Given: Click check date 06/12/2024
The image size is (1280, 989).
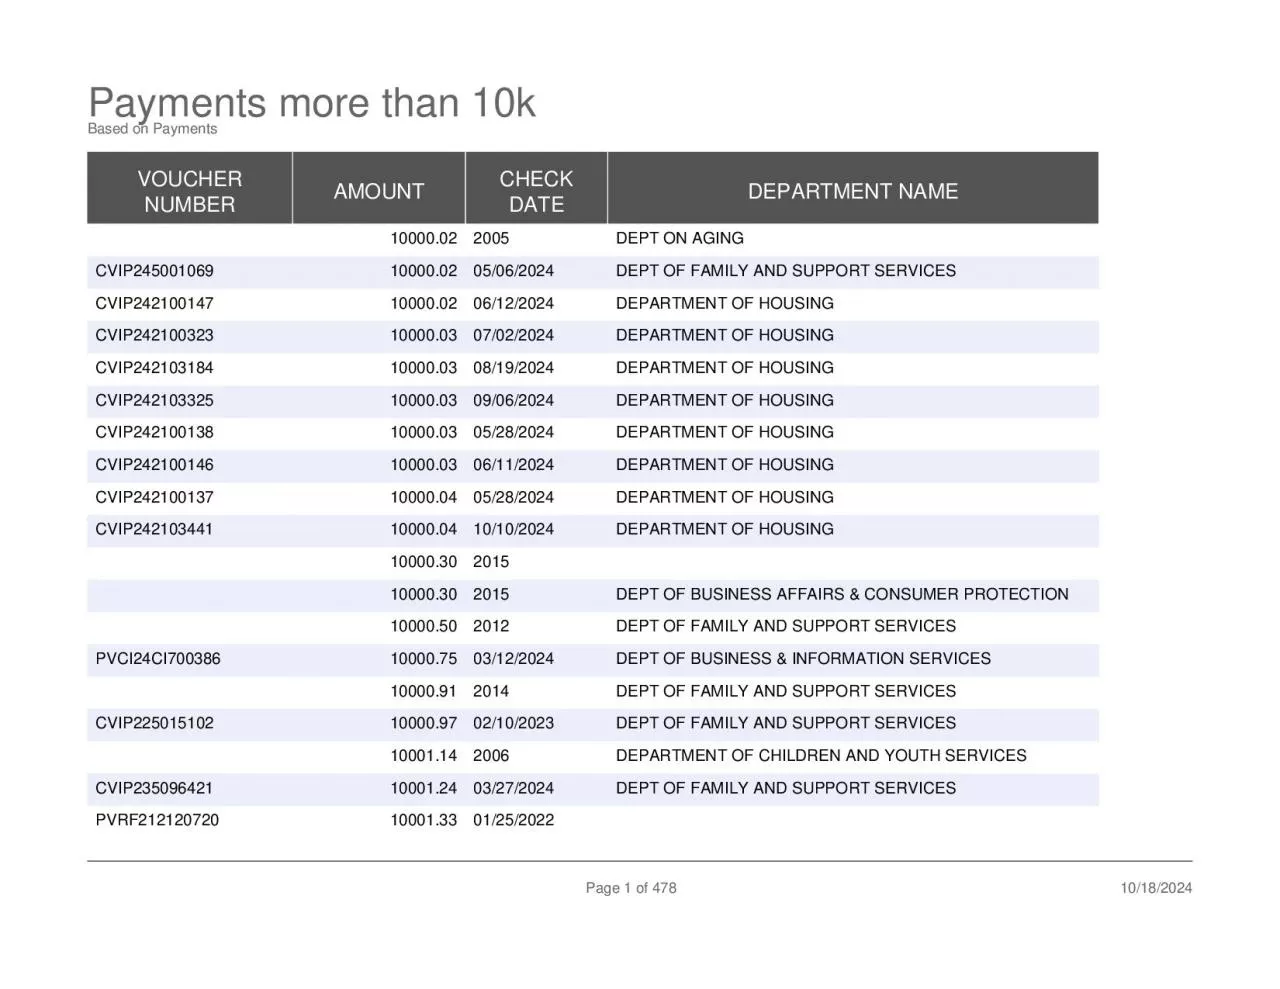Looking at the screenshot, I should pyautogui.click(x=513, y=303).
